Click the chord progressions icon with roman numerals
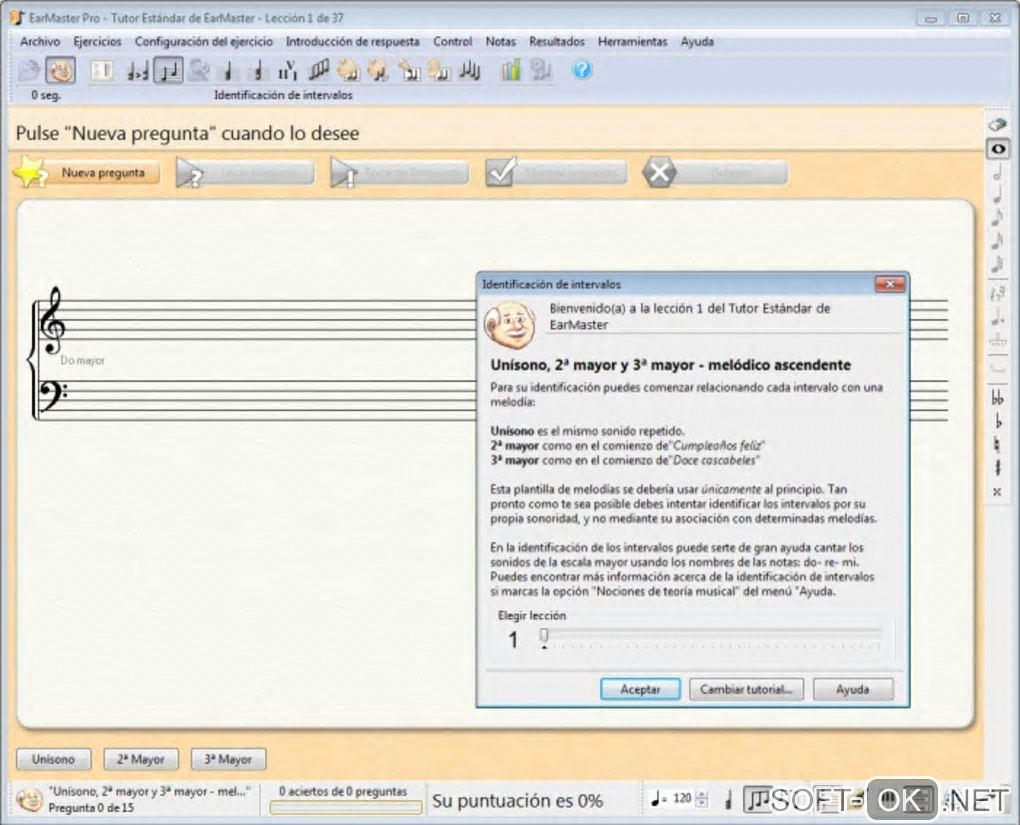The height and width of the screenshot is (825, 1020). tap(287, 70)
